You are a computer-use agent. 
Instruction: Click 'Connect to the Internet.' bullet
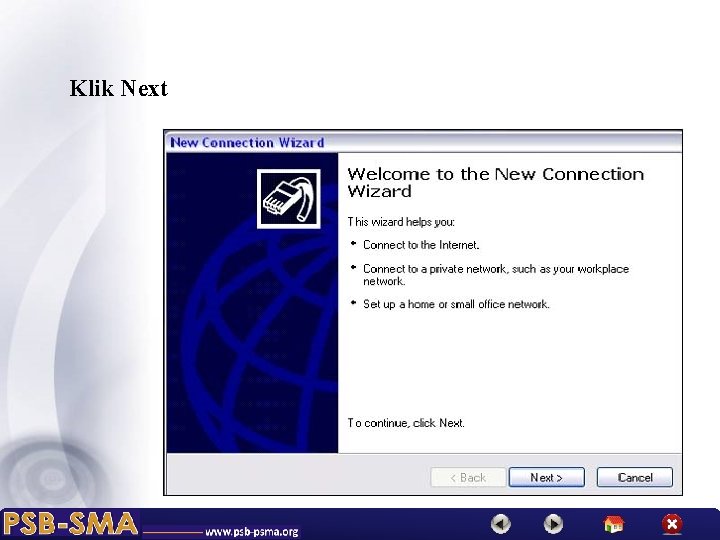(421, 245)
